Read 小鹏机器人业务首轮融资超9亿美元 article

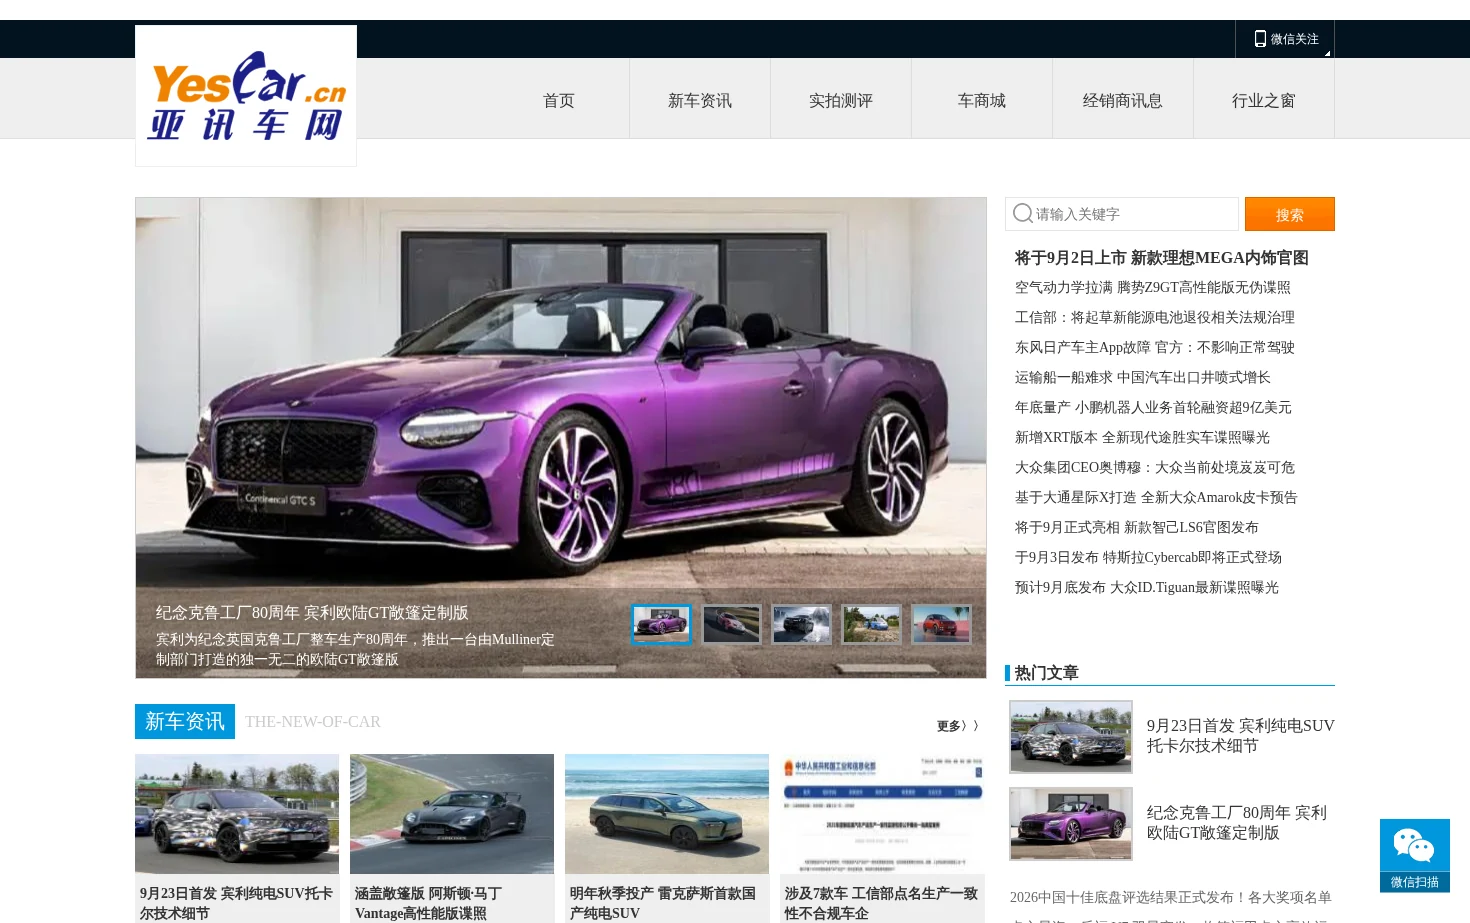pos(1153,407)
